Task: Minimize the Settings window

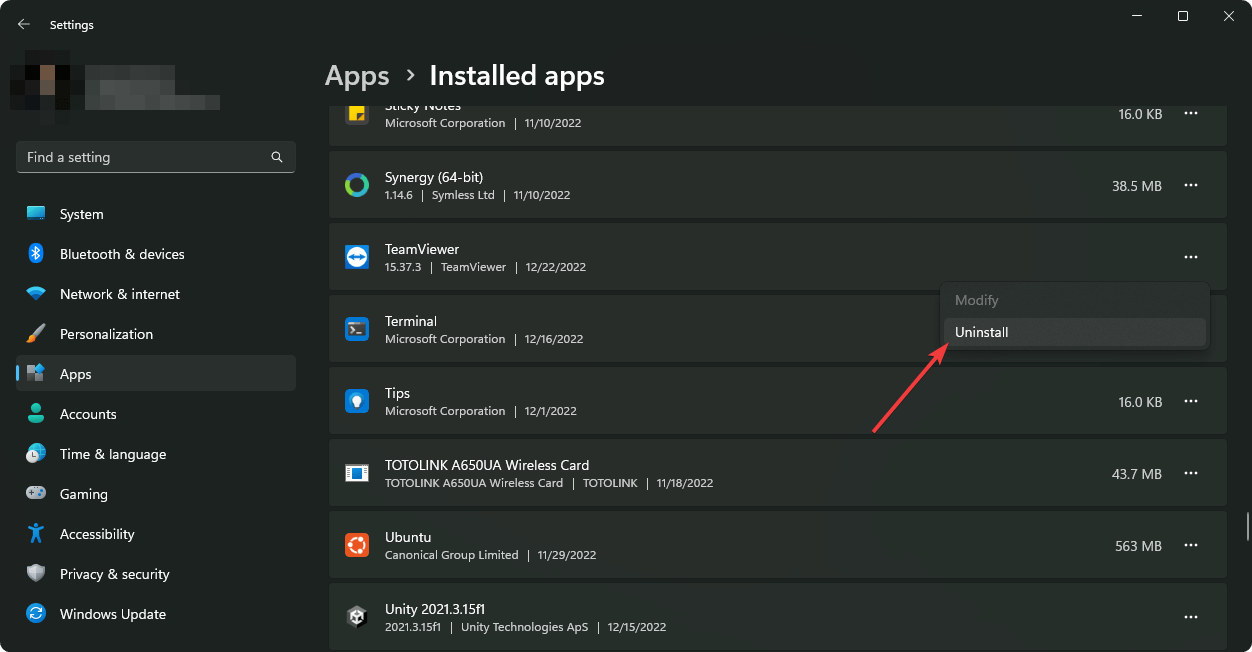Action: 1137,16
